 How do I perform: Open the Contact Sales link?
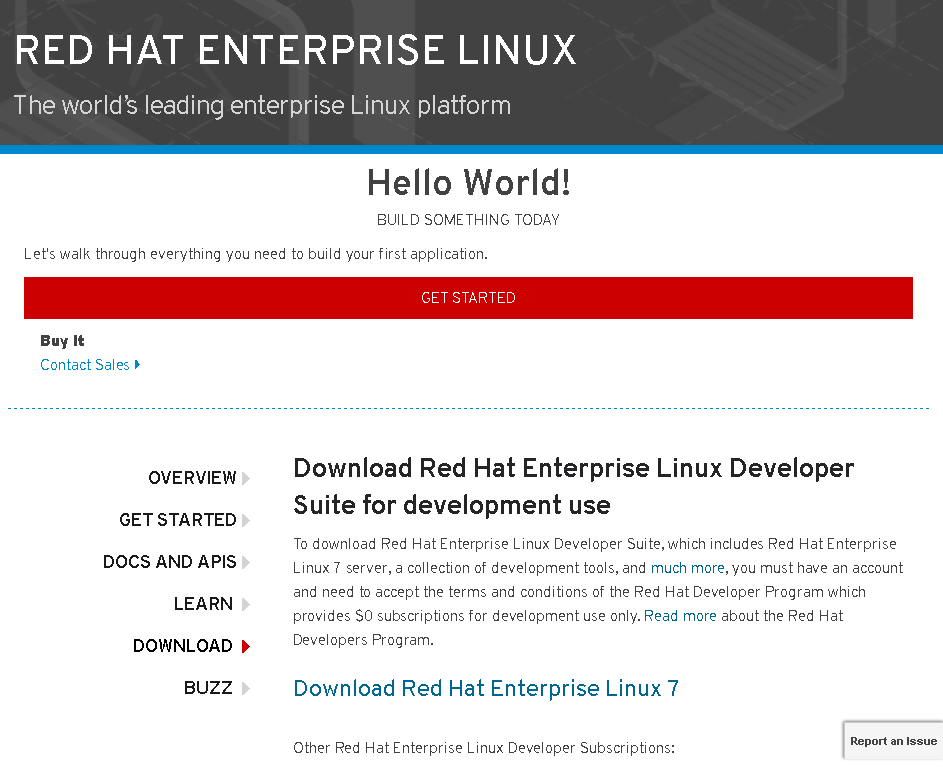pyautogui.click(x=85, y=365)
